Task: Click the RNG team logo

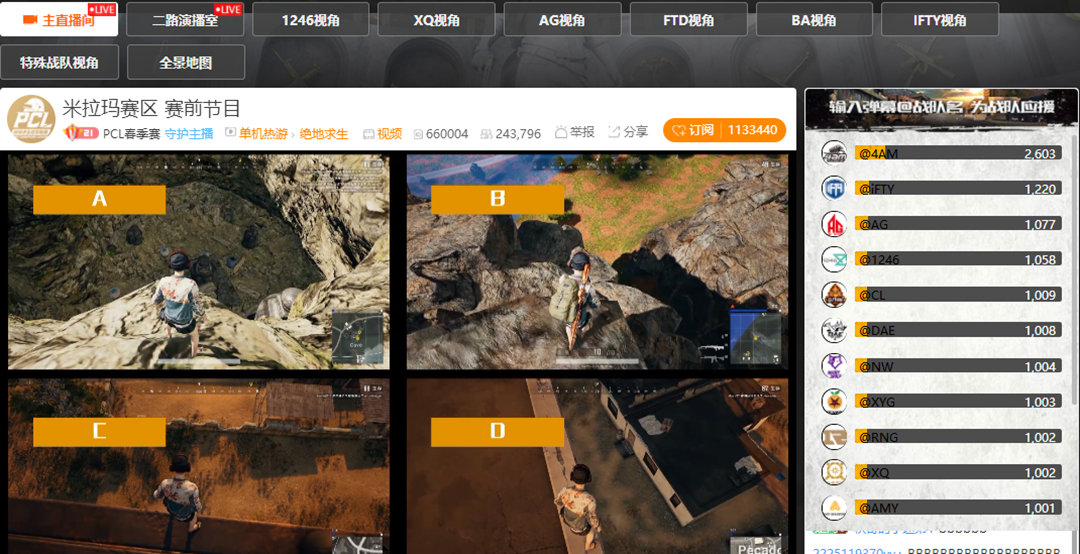Action: [x=834, y=437]
